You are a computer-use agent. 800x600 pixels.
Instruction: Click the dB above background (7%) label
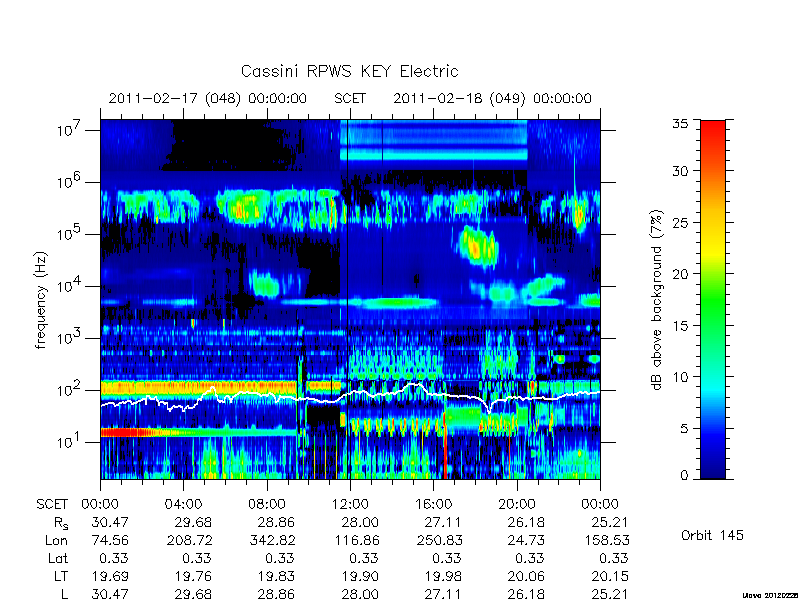[x=658, y=301]
